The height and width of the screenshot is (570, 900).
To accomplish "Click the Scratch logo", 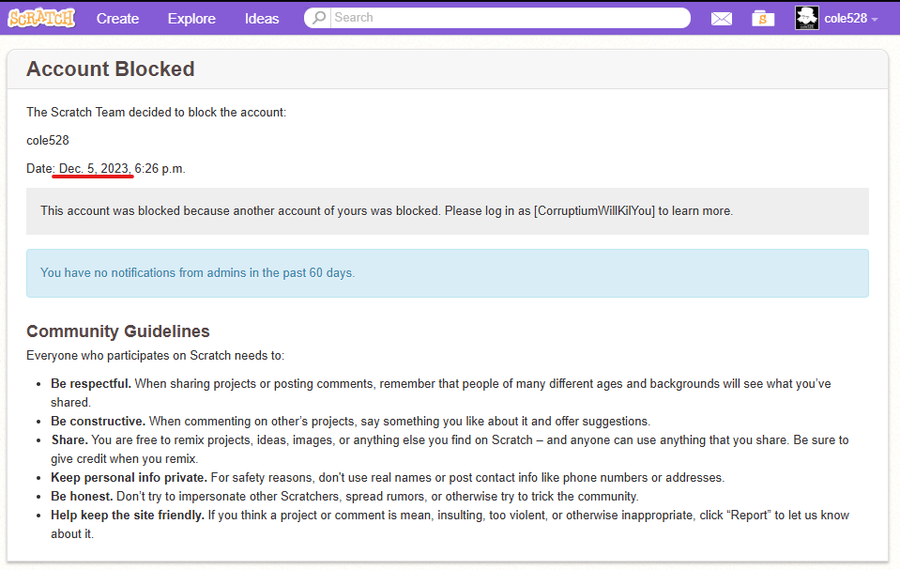I will (41, 17).
